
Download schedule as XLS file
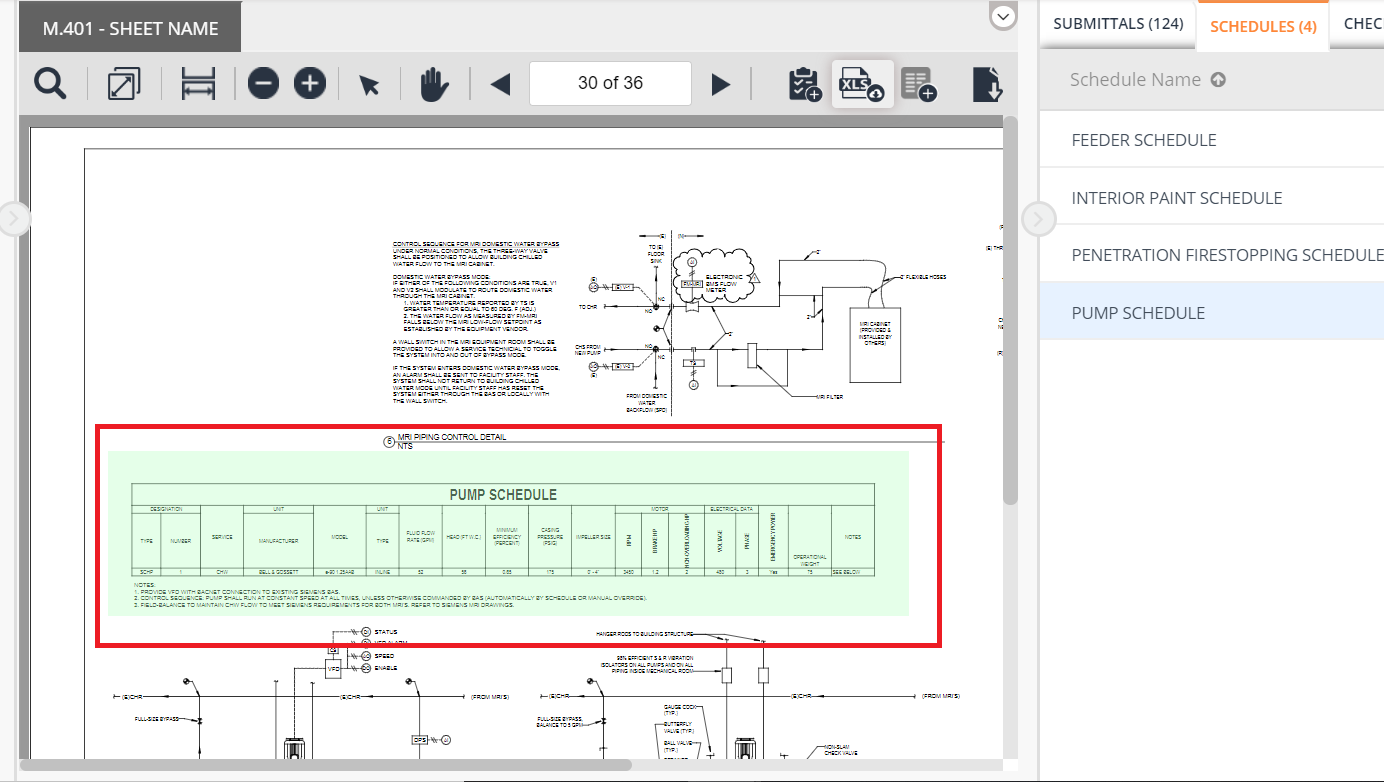pyautogui.click(x=862, y=84)
